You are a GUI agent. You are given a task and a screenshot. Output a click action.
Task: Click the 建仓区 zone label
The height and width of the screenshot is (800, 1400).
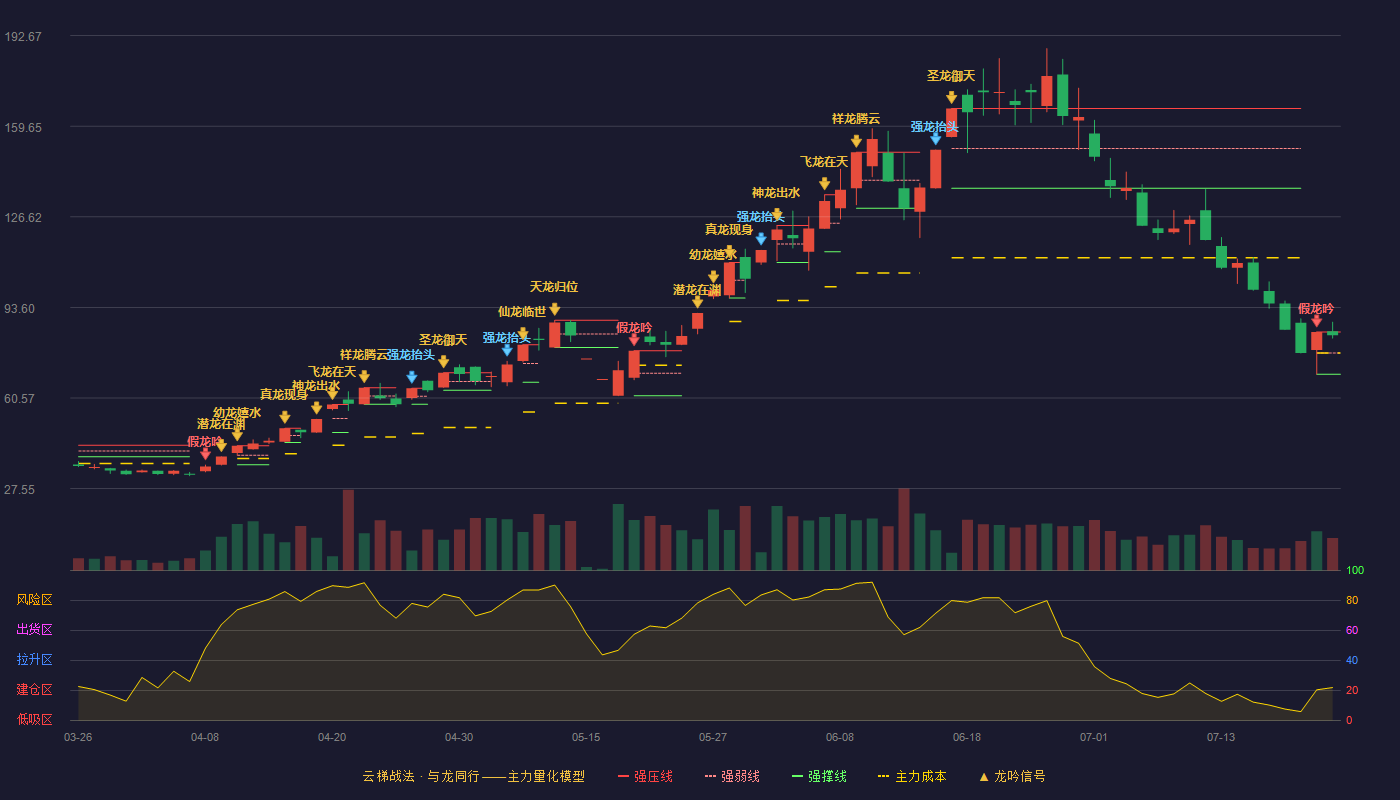pos(34,690)
